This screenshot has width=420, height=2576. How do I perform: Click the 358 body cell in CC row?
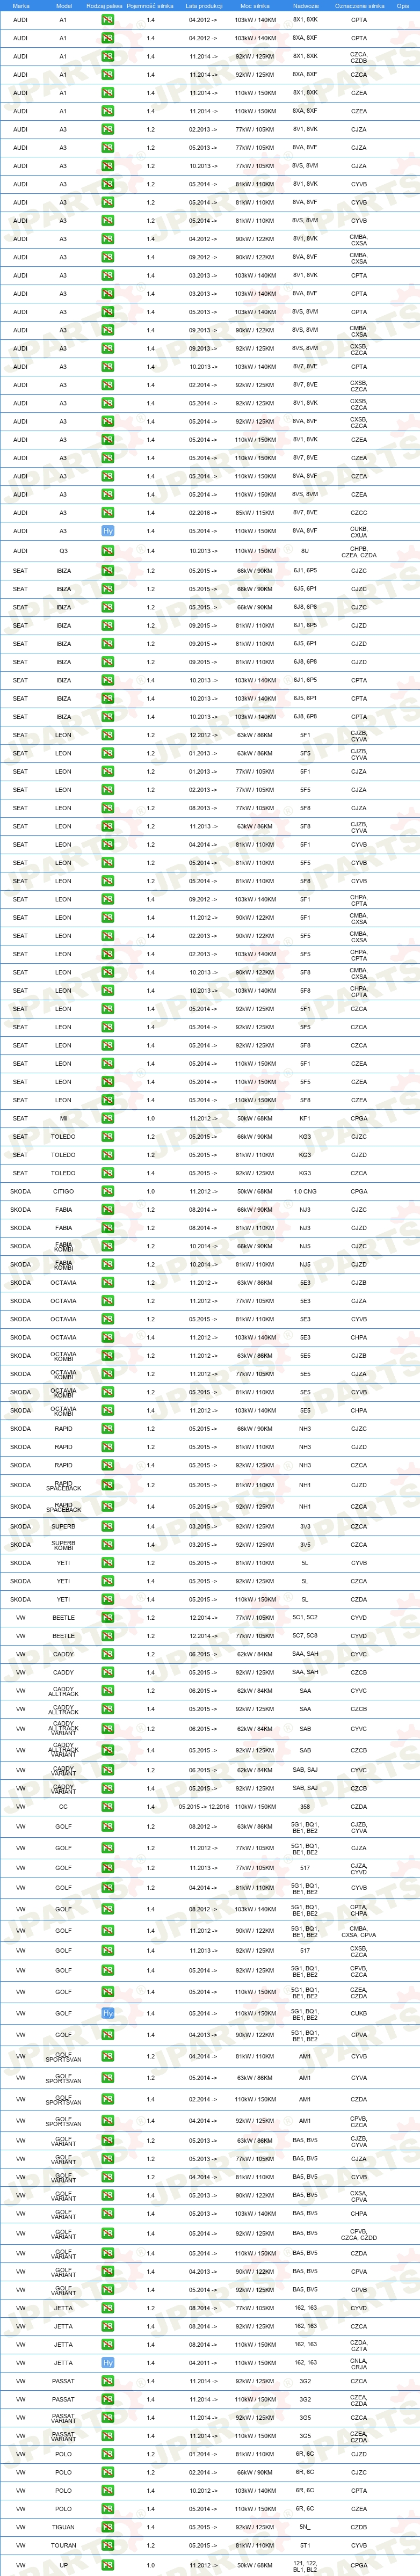point(305,1806)
